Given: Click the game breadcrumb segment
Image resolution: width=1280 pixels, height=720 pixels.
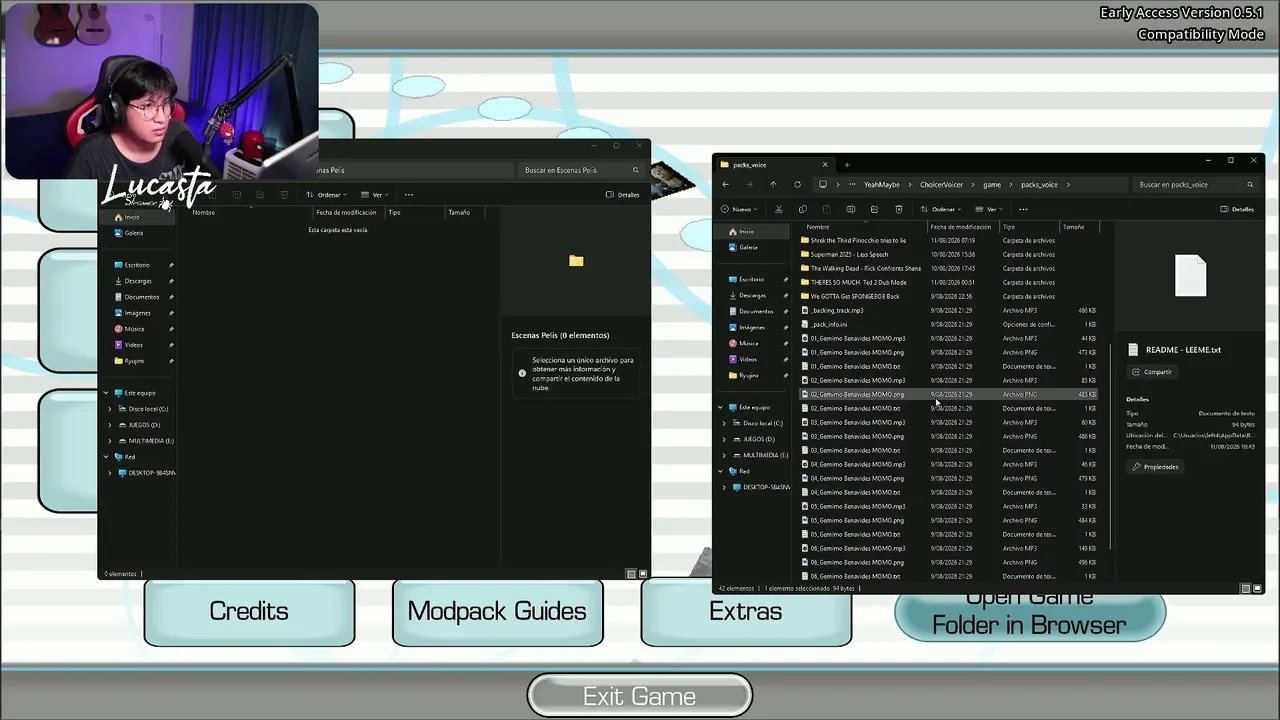Looking at the screenshot, I should click(991, 184).
